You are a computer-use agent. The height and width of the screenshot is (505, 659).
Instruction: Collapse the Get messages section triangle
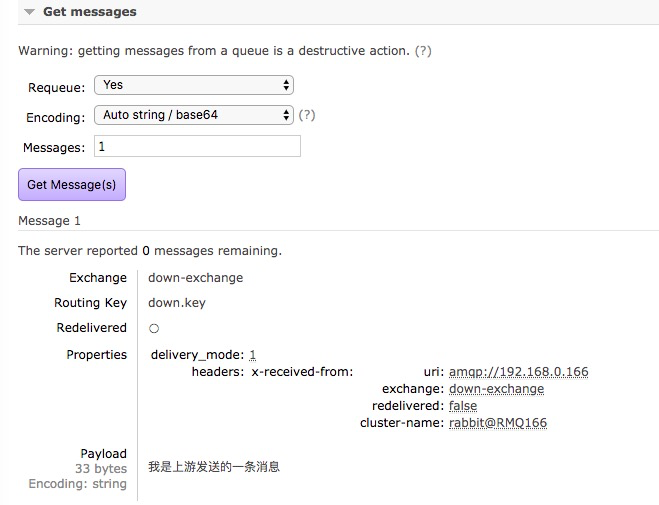pyautogui.click(x=29, y=12)
